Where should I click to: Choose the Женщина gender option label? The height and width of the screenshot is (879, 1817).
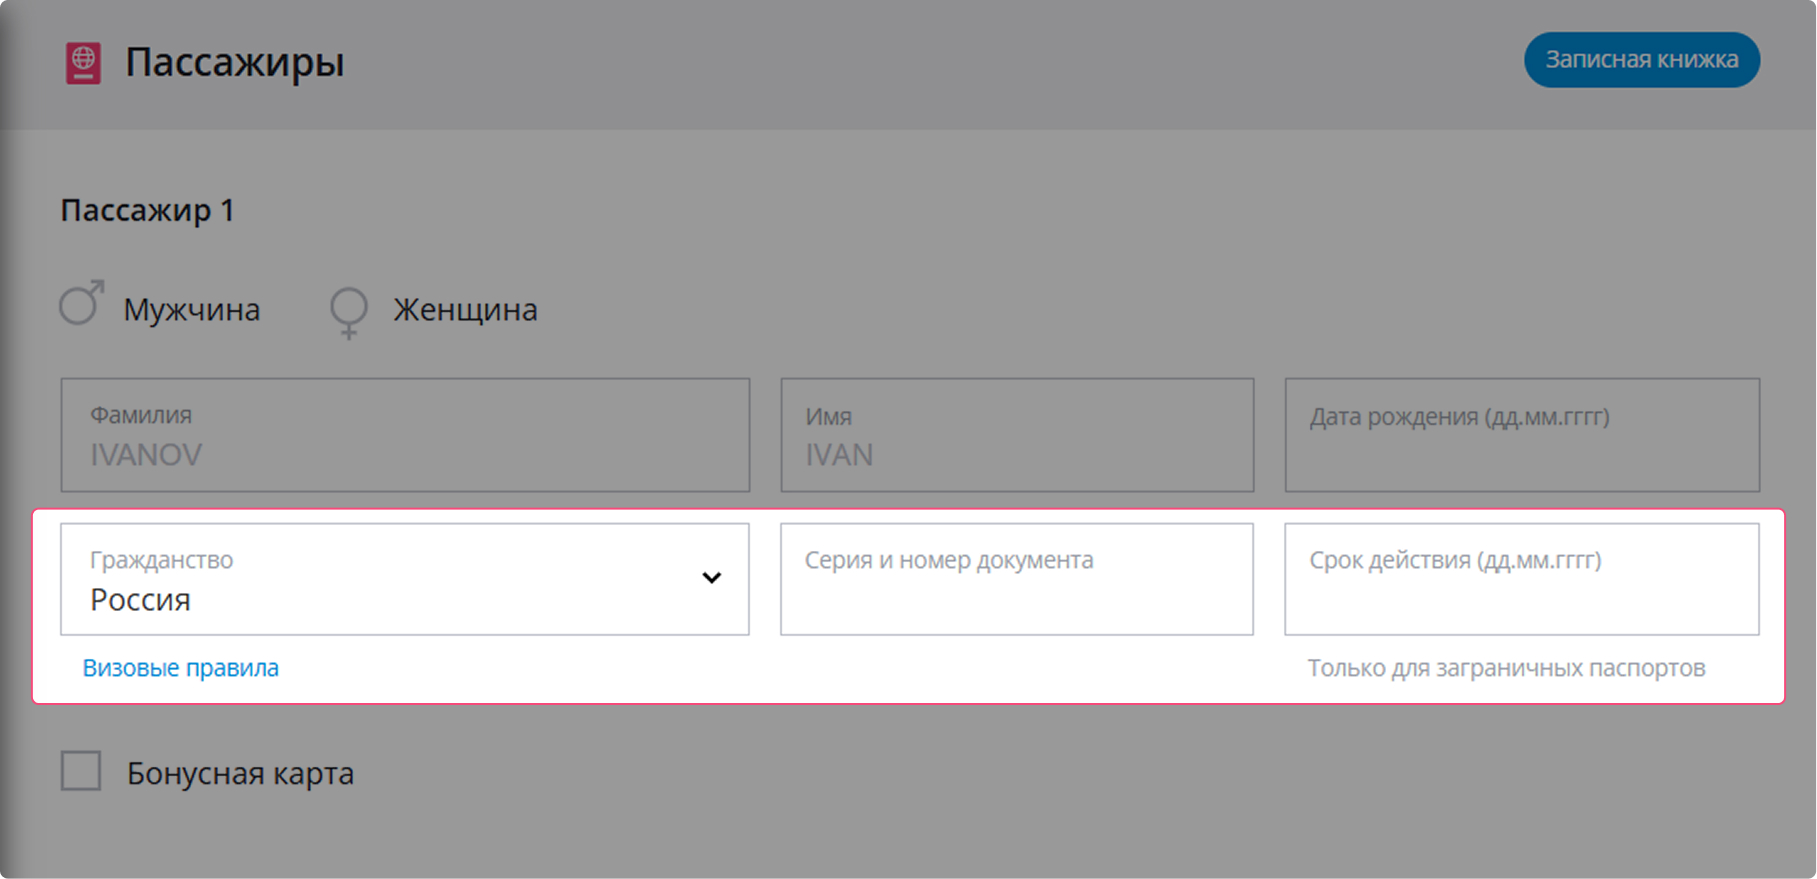tap(465, 310)
